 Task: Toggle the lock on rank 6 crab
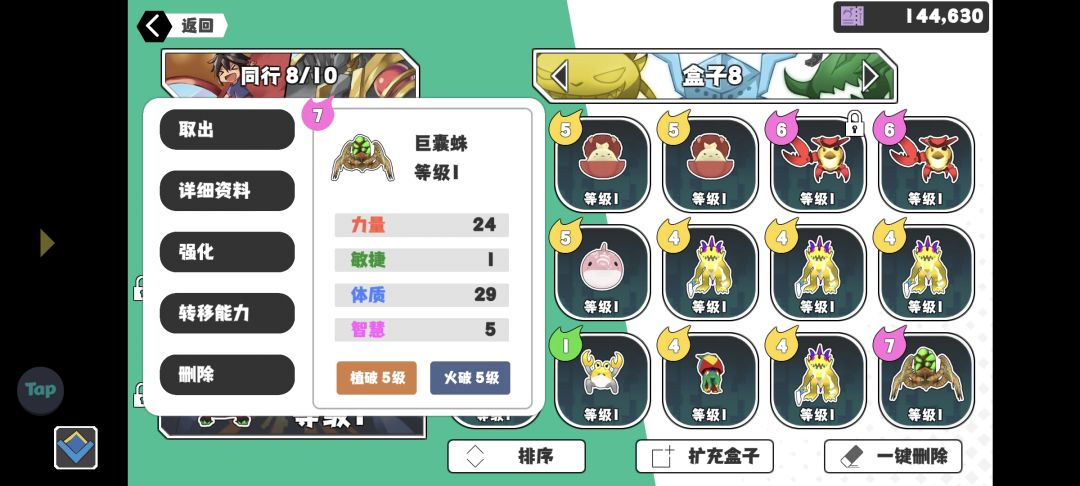(x=854, y=125)
